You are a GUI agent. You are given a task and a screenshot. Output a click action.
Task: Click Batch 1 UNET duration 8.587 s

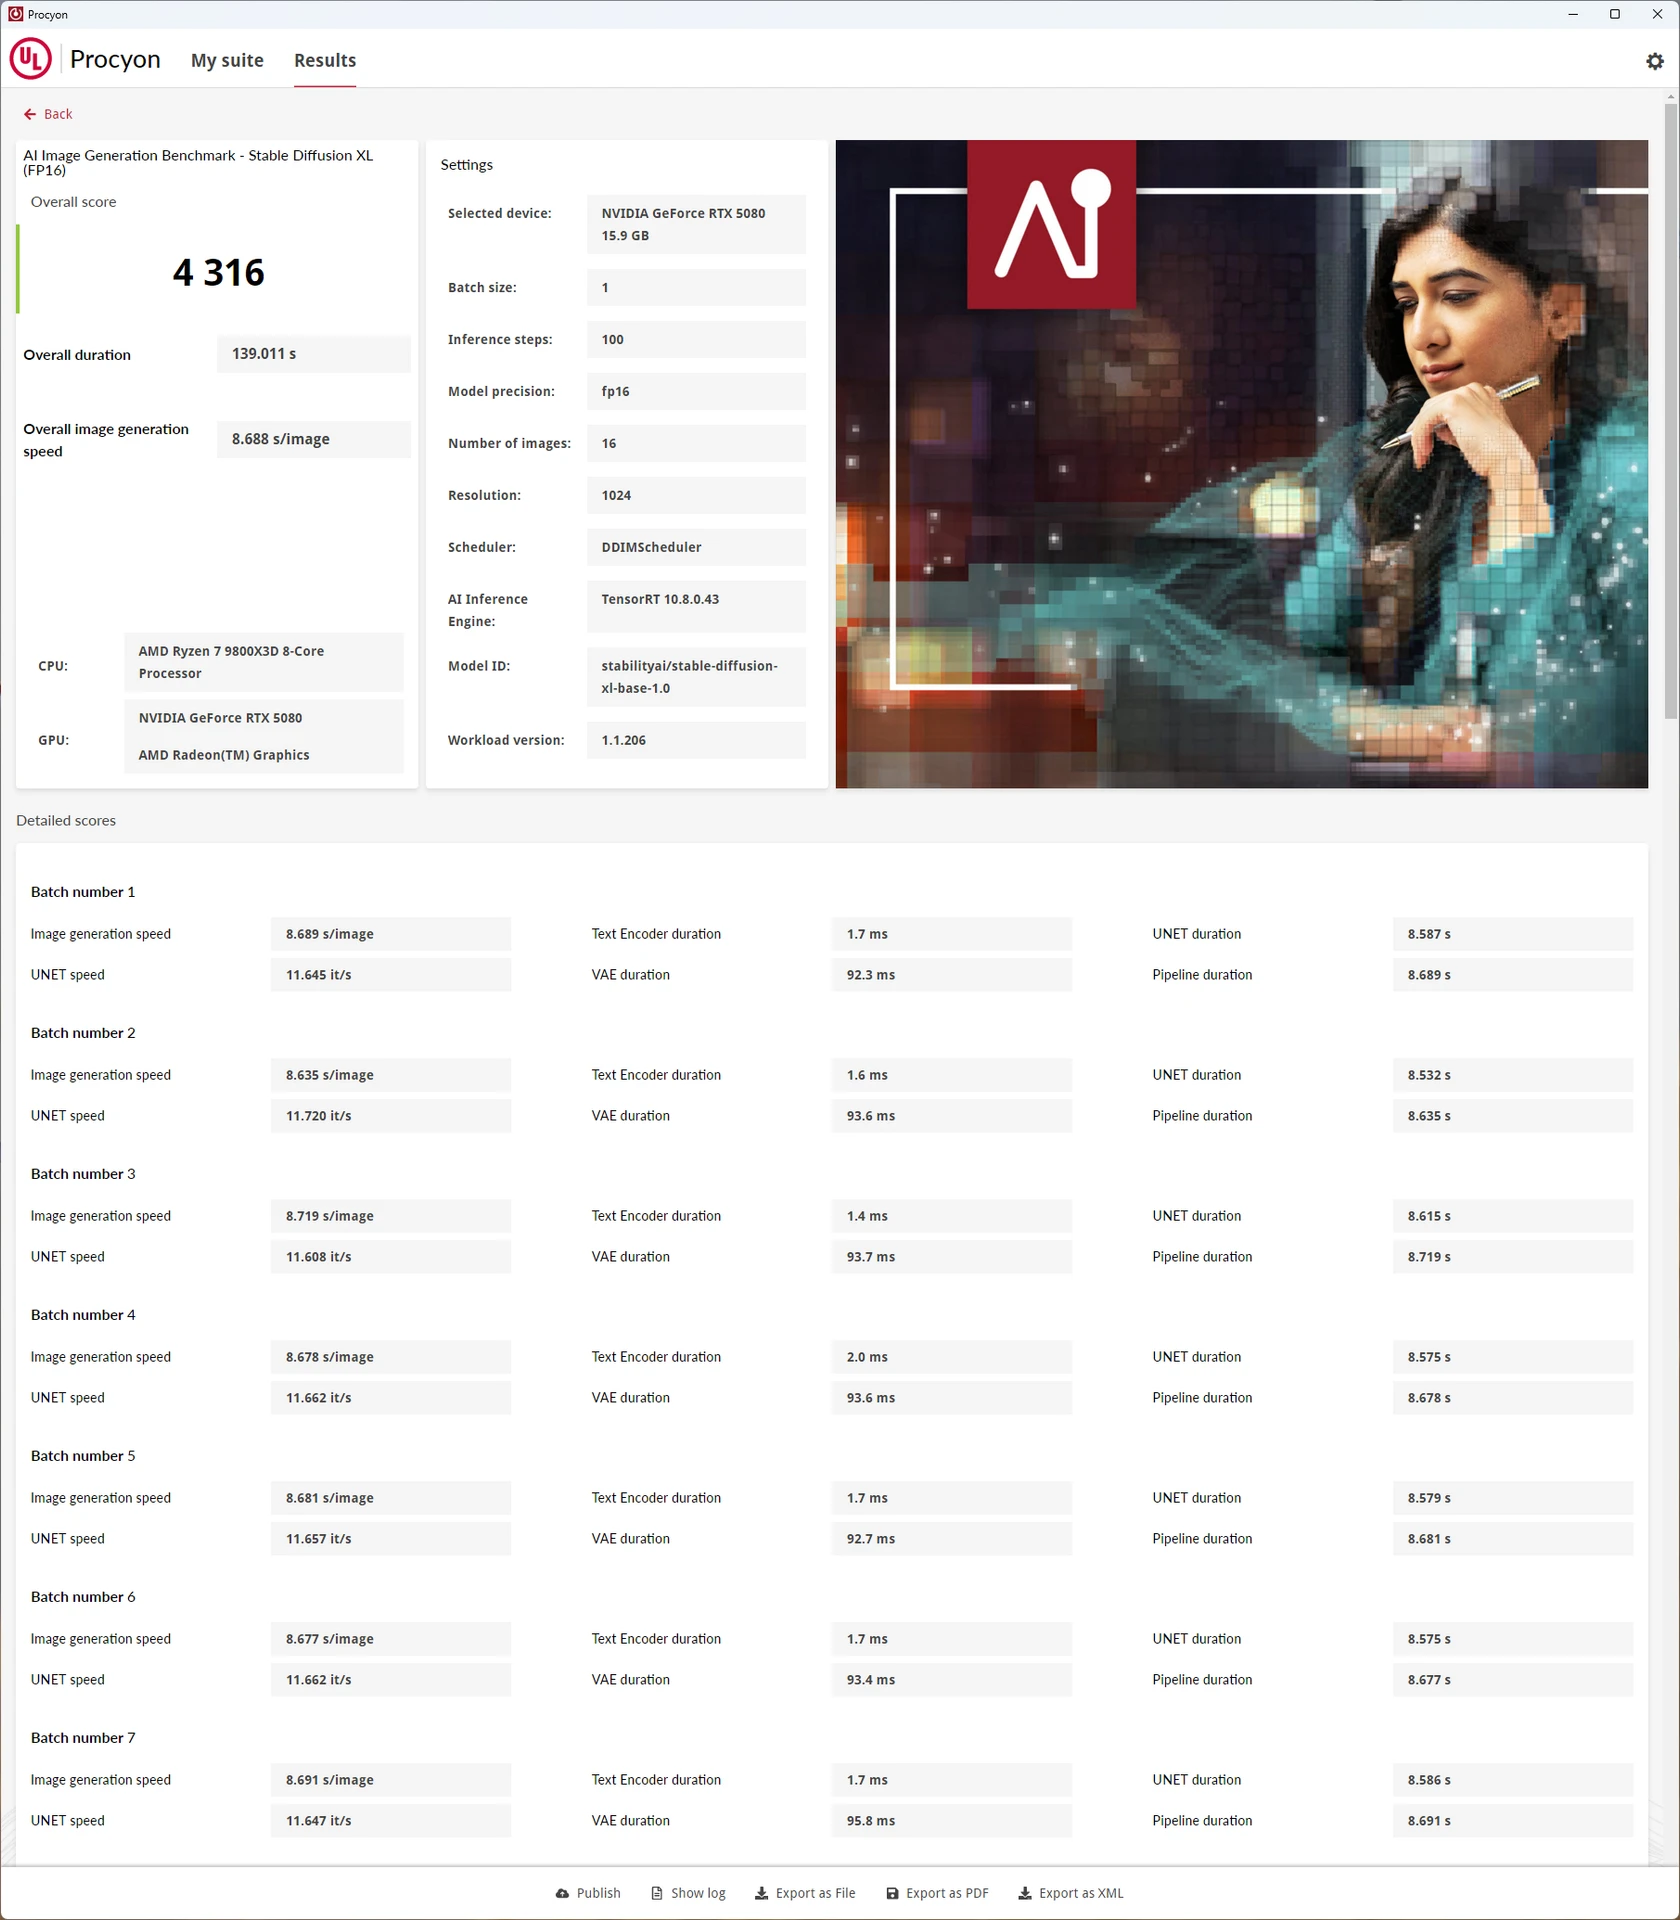[1512, 934]
